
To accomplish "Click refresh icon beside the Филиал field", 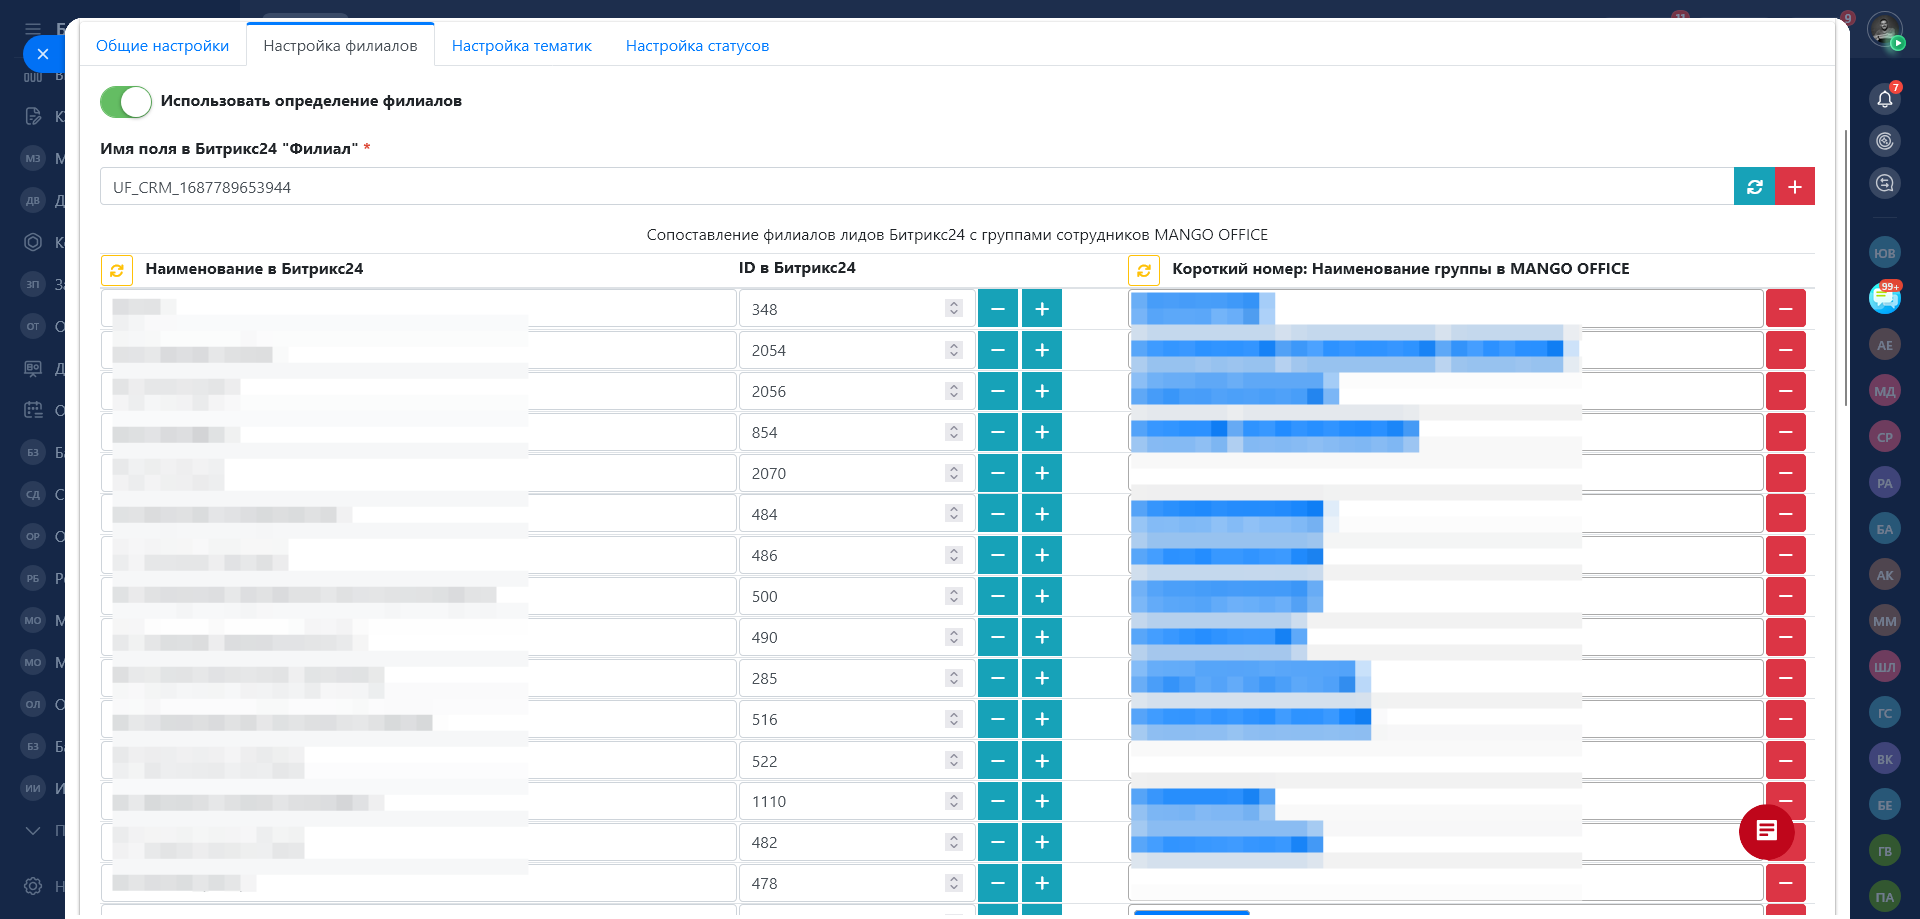I will click(1754, 187).
